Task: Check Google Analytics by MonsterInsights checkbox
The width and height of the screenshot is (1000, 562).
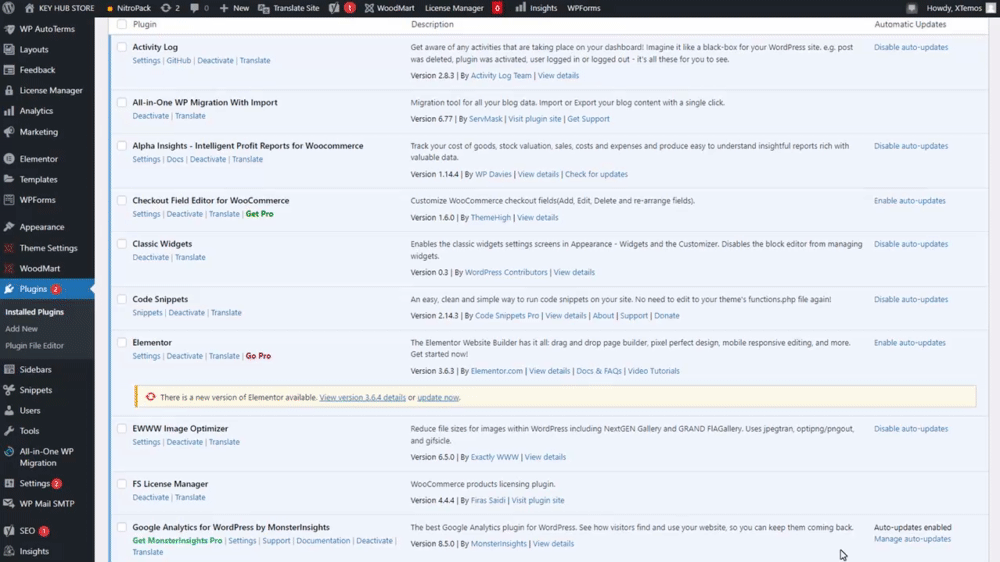Action: point(122,527)
